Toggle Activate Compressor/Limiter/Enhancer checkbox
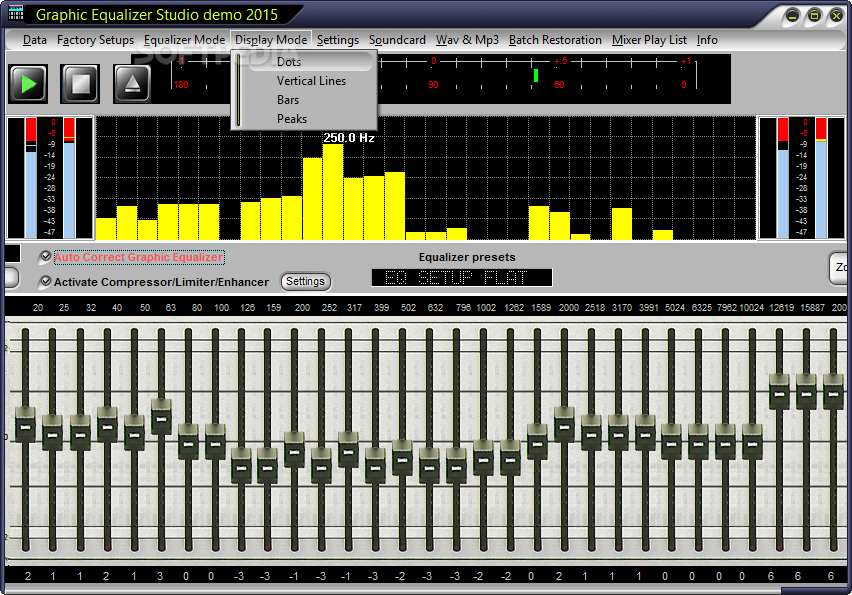 (46, 281)
